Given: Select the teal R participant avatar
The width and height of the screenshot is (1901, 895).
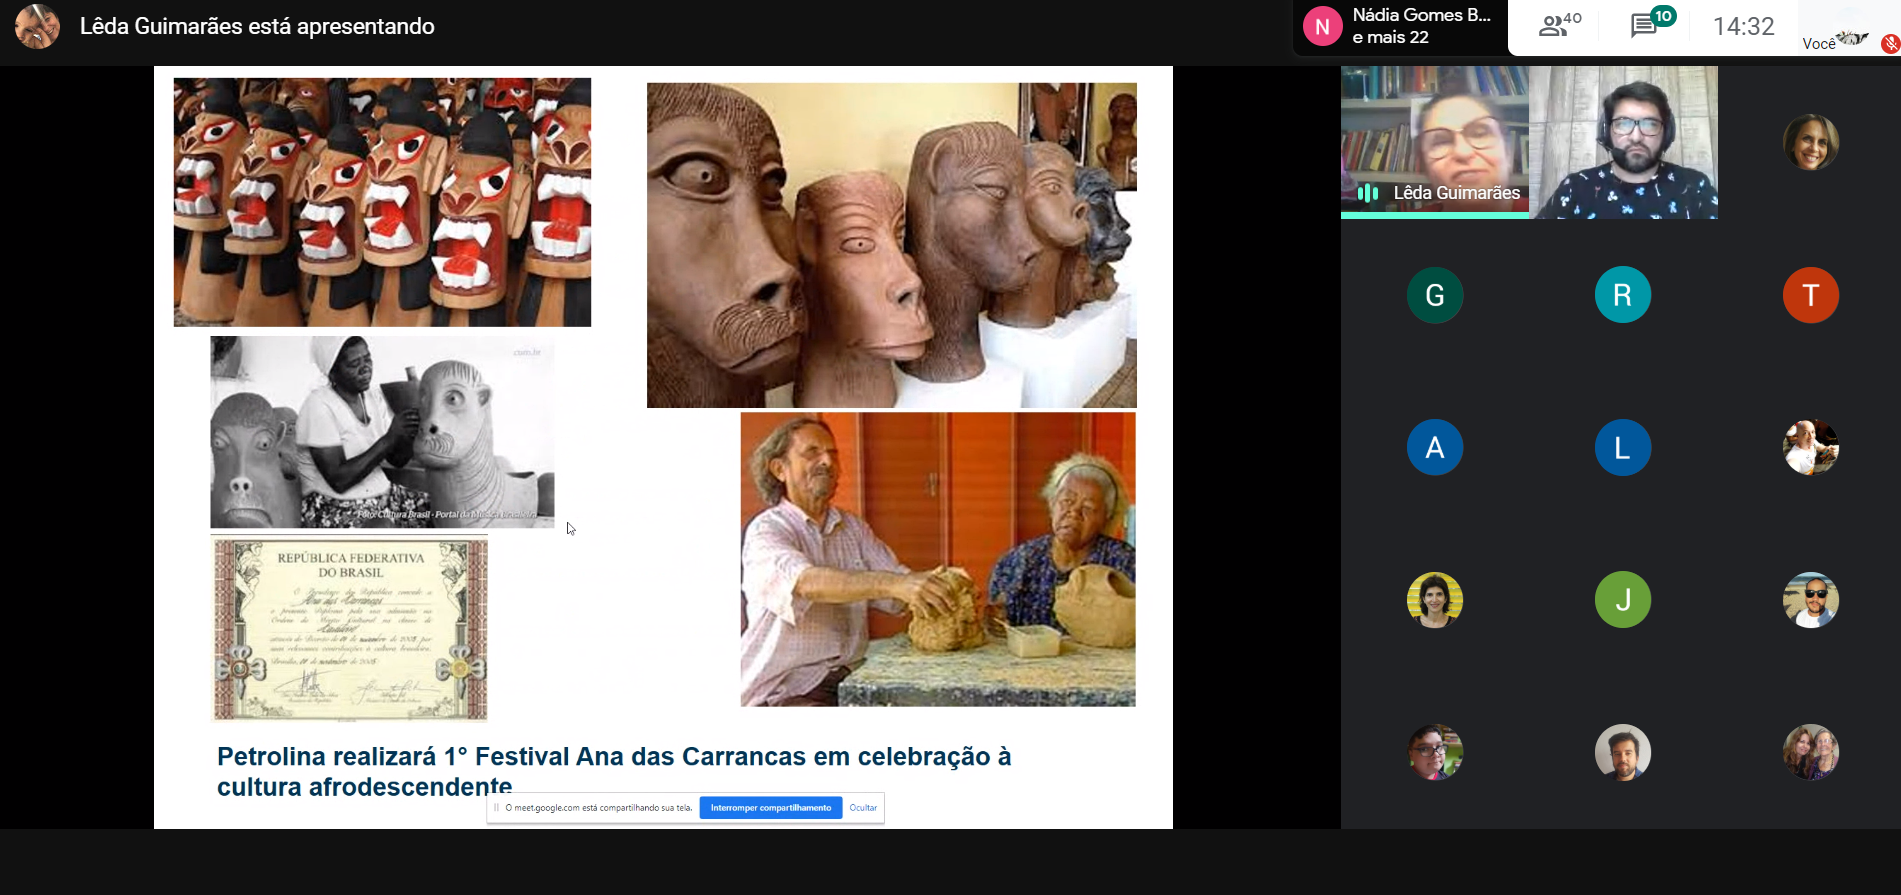Looking at the screenshot, I should coord(1622,295).
